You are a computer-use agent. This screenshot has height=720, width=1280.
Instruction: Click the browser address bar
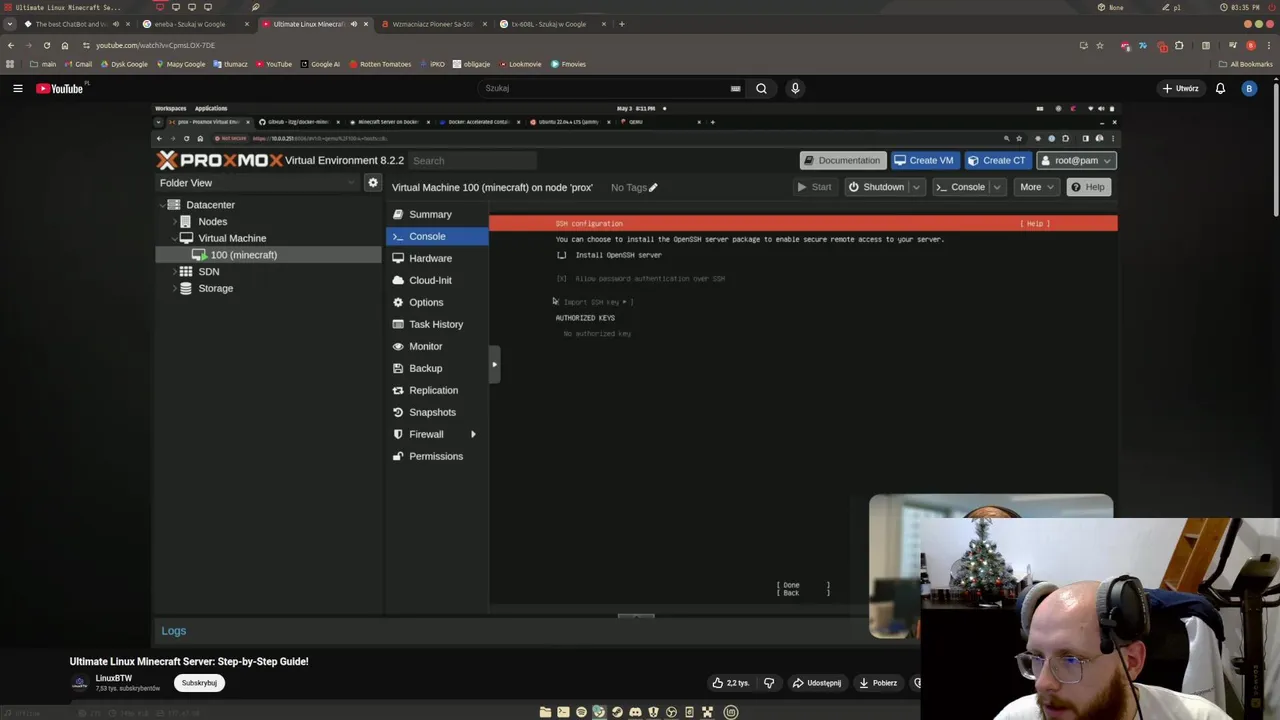580,45
